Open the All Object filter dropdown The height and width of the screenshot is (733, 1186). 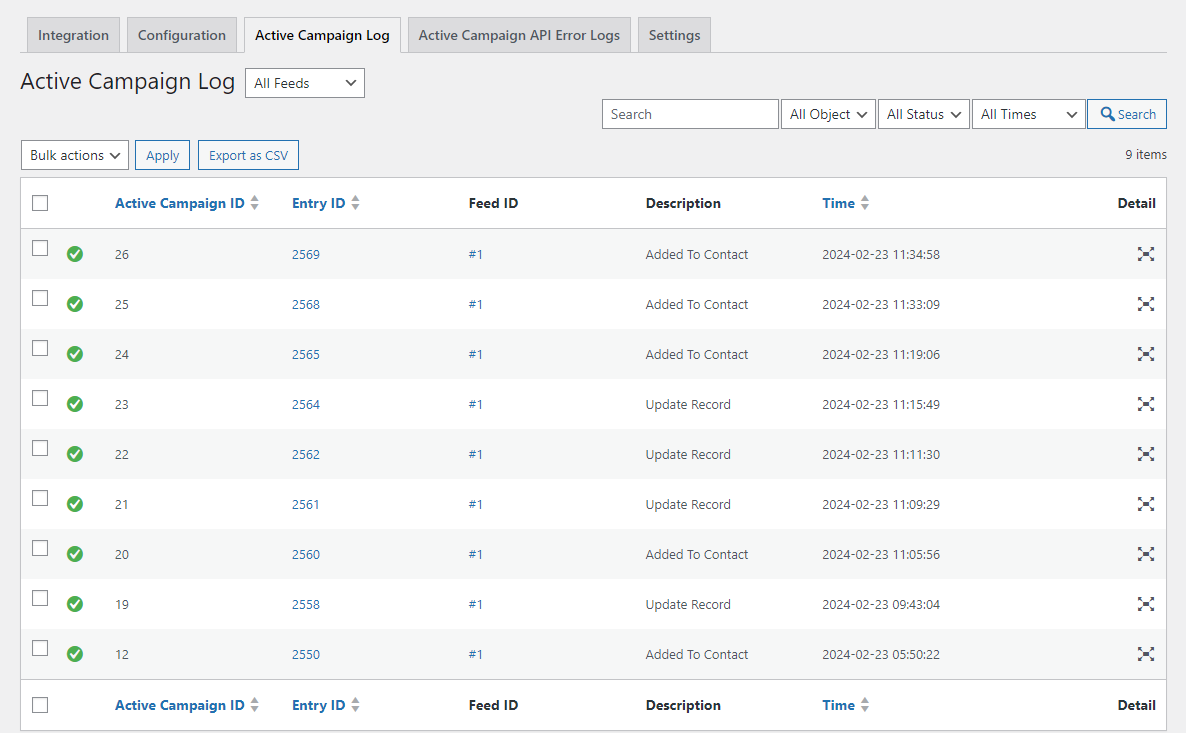click(828, 114)
